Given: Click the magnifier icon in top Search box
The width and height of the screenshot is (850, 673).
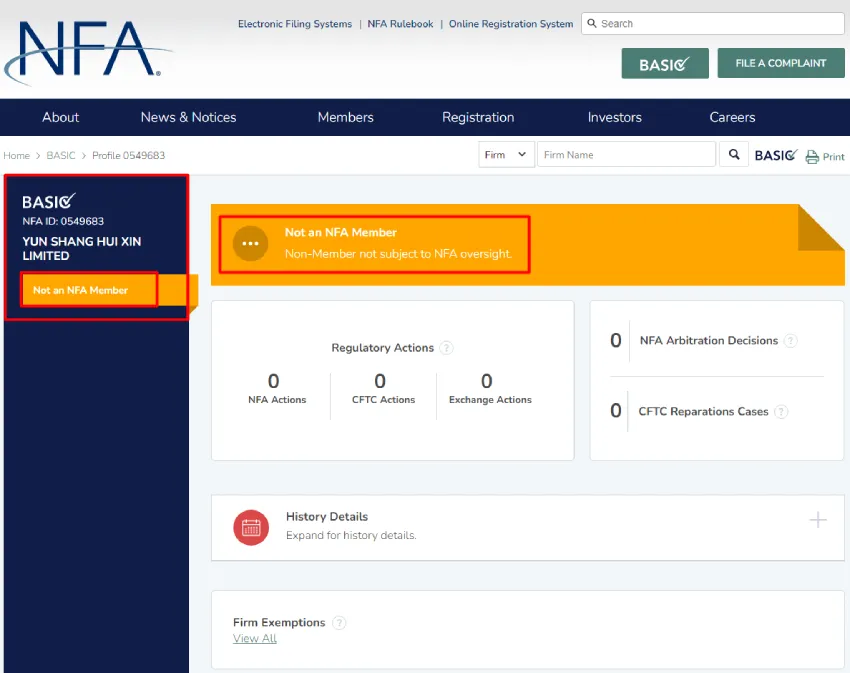Looking at the screenshot, I should [x=592, y=23].
